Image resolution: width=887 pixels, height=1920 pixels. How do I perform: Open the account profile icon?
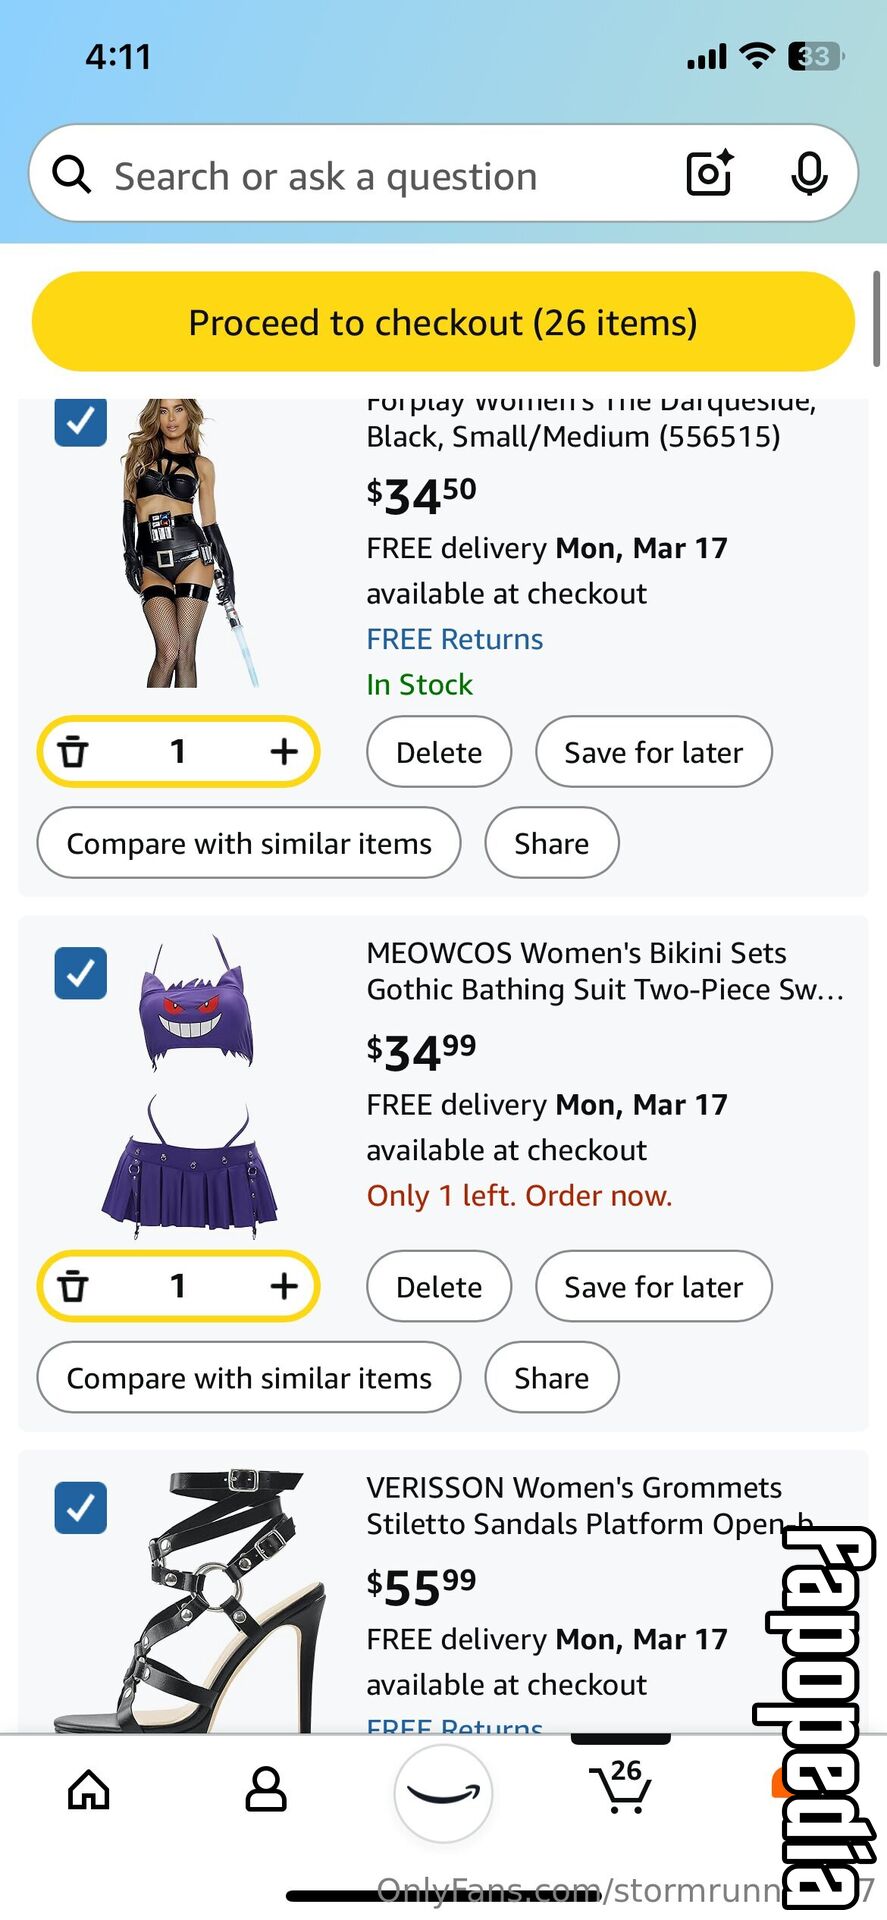point(266,1790)
